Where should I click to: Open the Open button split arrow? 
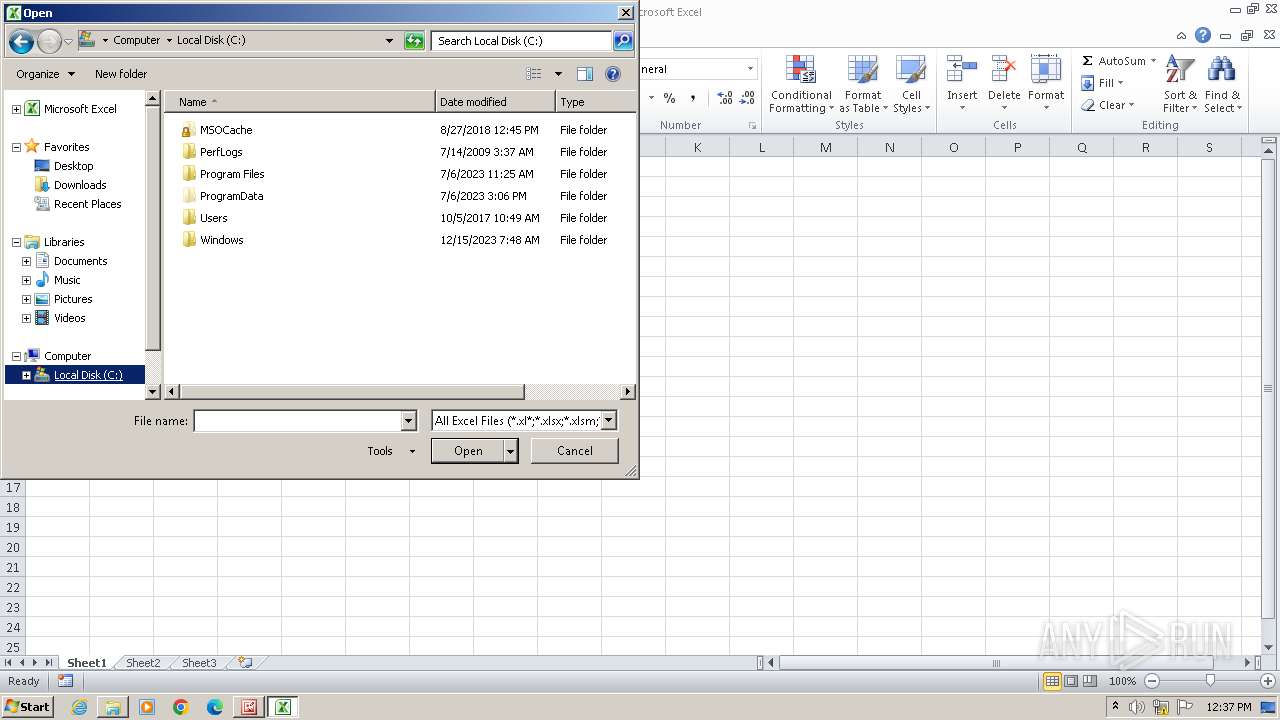[510, 451]
